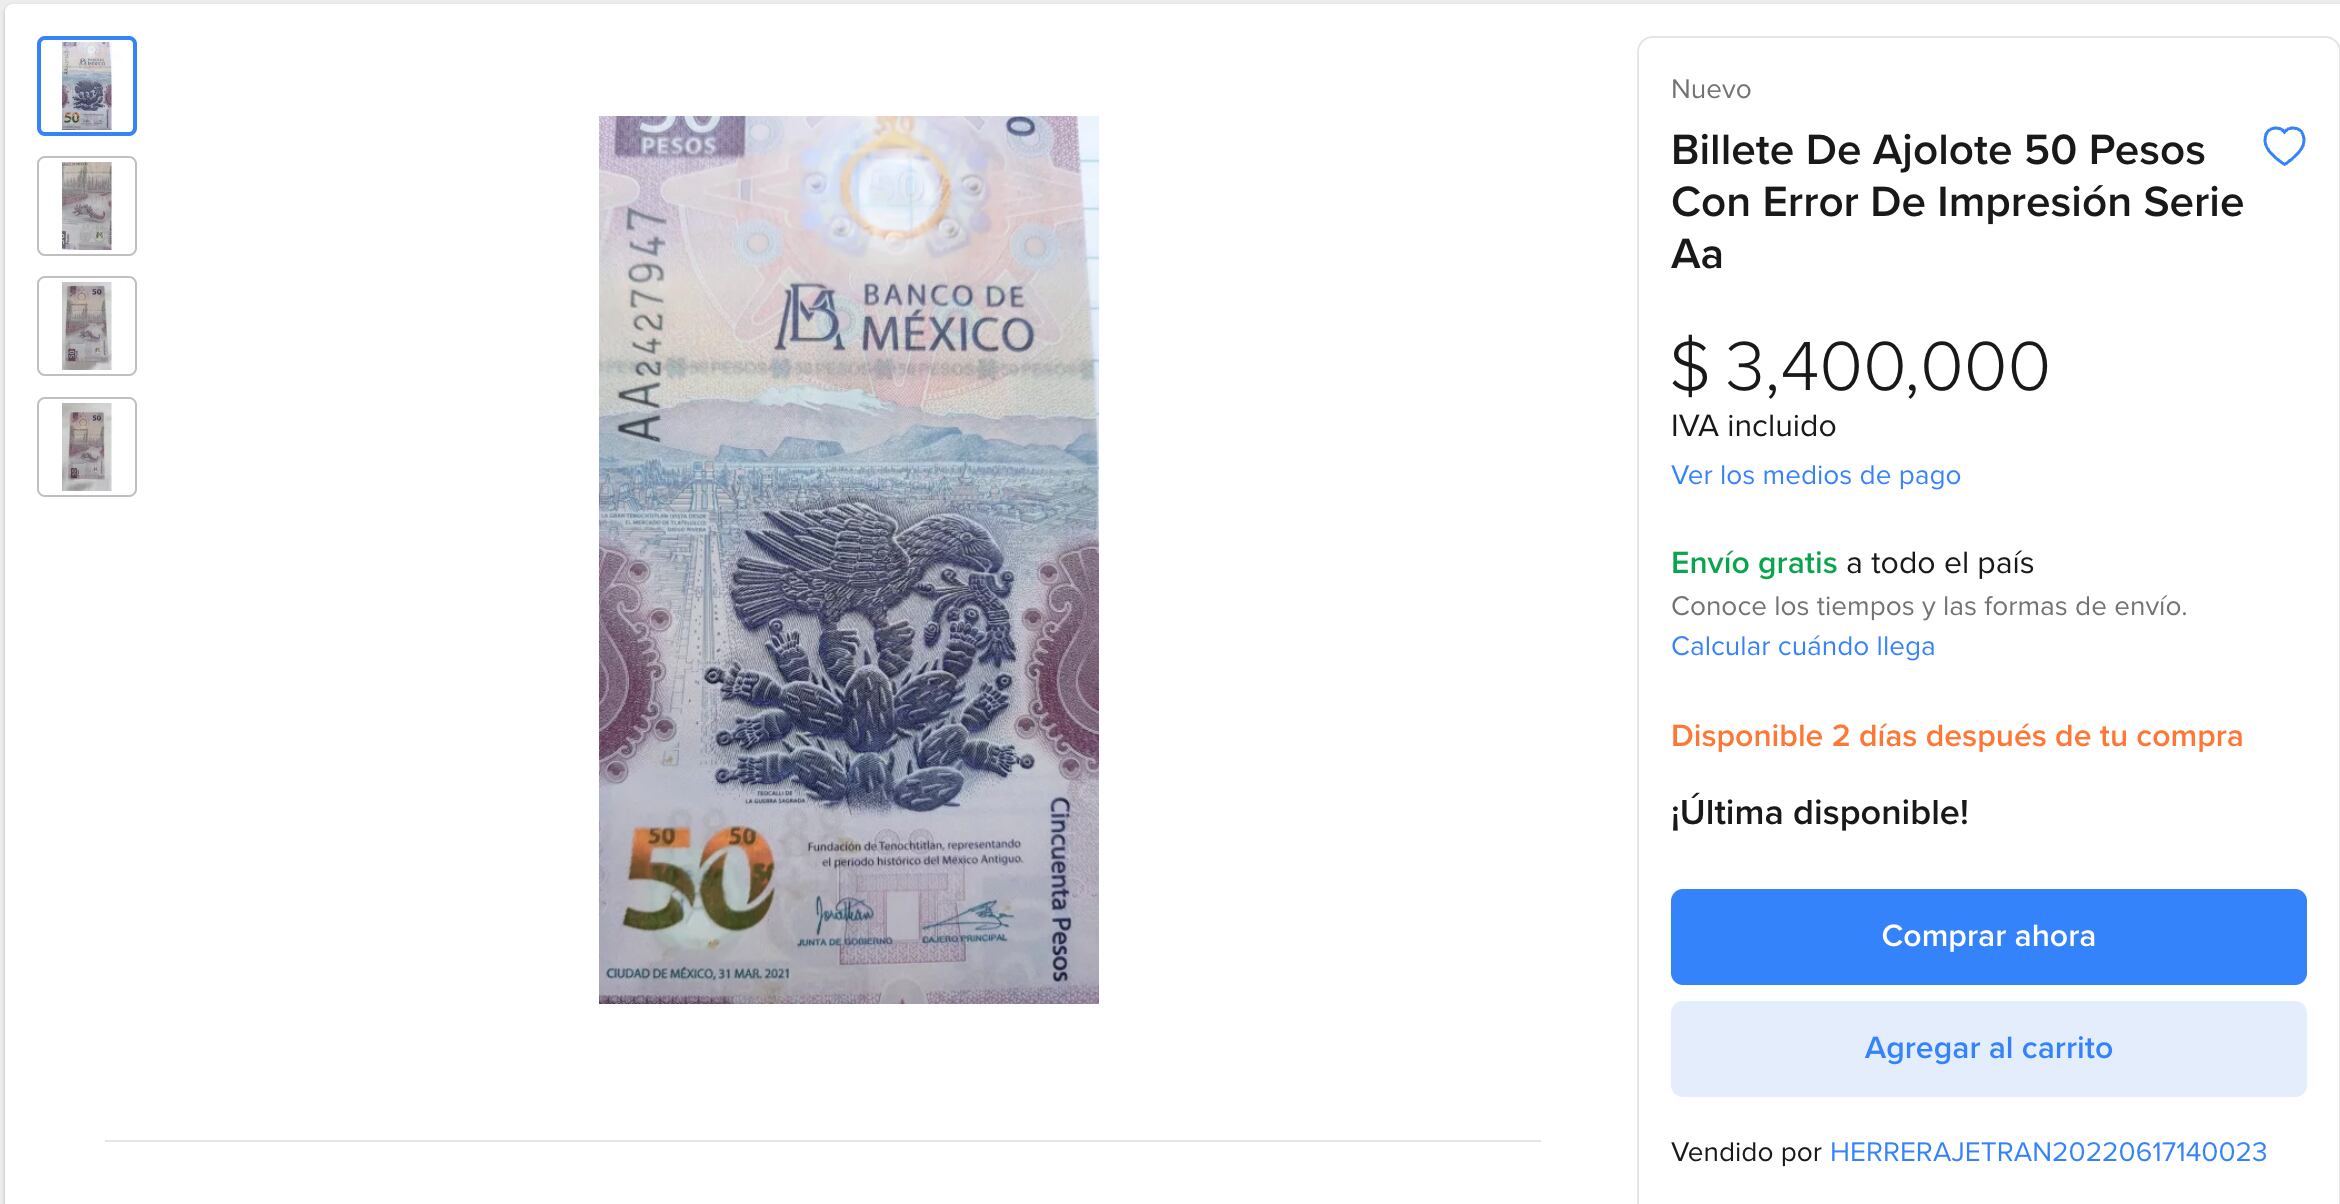This screenshot has width=2340, height=1204.
Task: Add listing to favorites with heart icon
Action: [2284, 147]
